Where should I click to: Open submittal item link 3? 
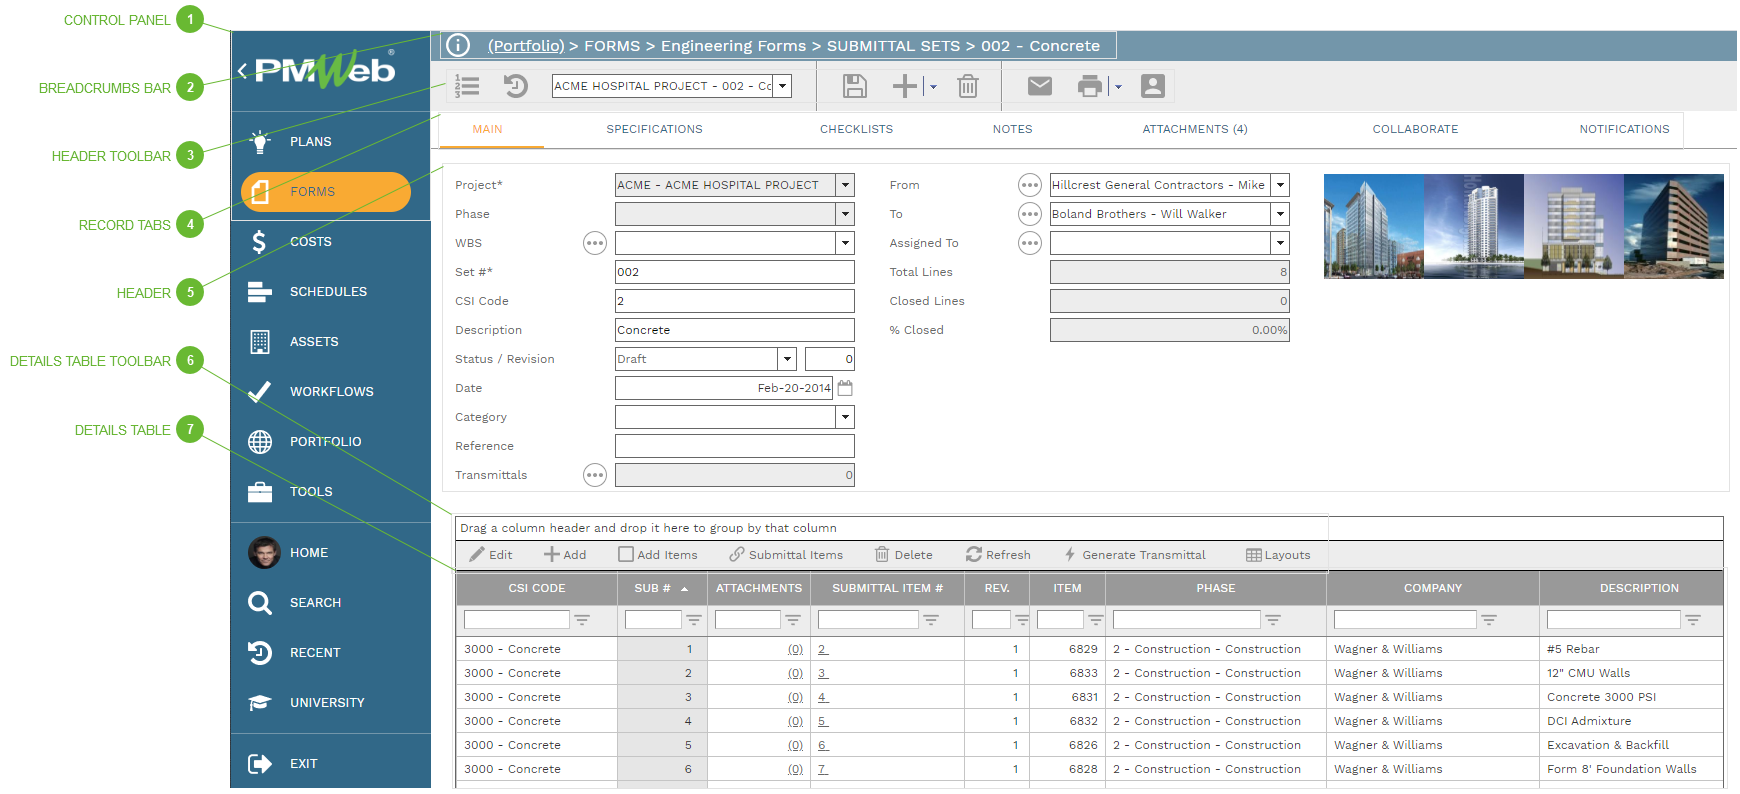pos(823,673)
